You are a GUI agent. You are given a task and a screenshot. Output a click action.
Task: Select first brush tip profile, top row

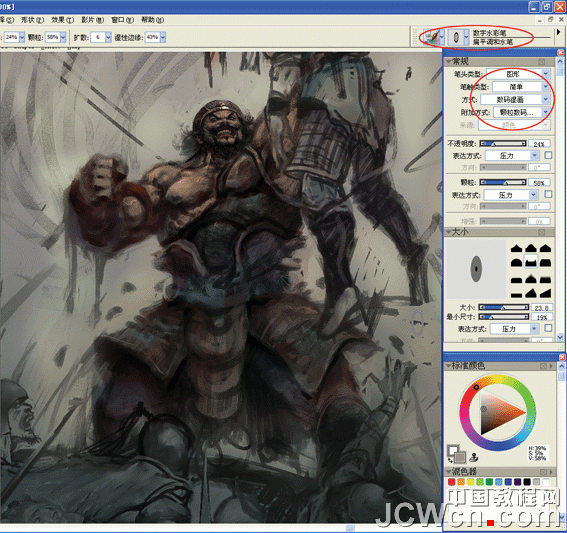pyautogui.click(x=516, y=248)
